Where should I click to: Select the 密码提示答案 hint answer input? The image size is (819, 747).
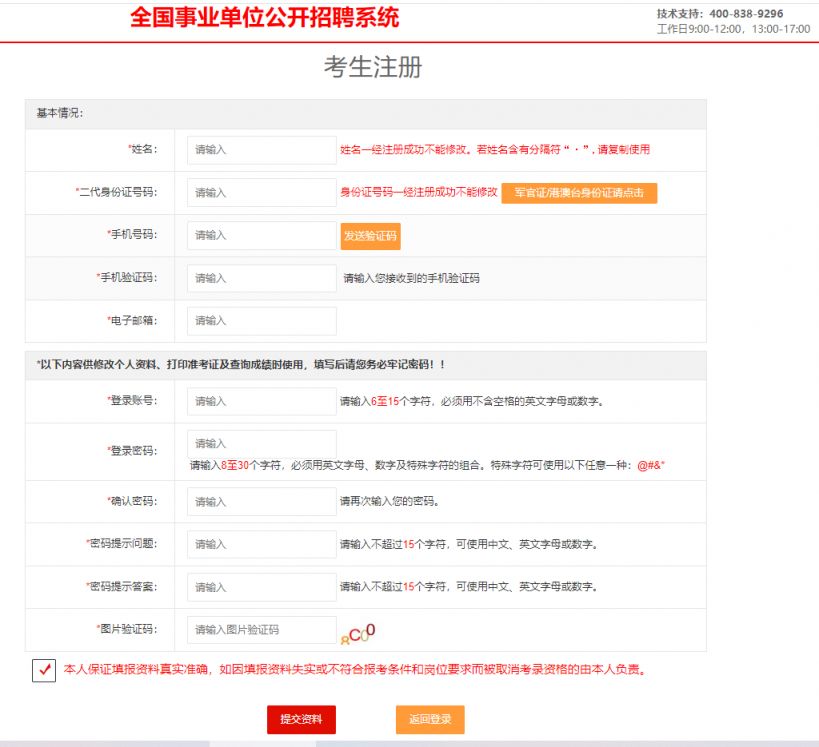[260, 586]
